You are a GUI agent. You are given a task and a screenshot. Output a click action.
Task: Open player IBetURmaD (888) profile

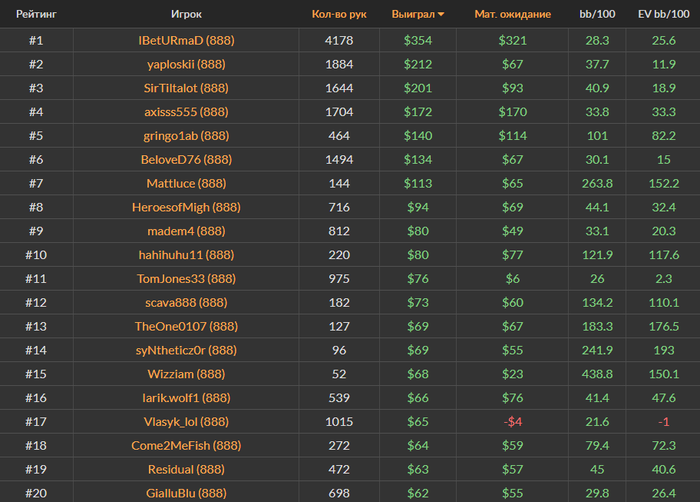186,41
